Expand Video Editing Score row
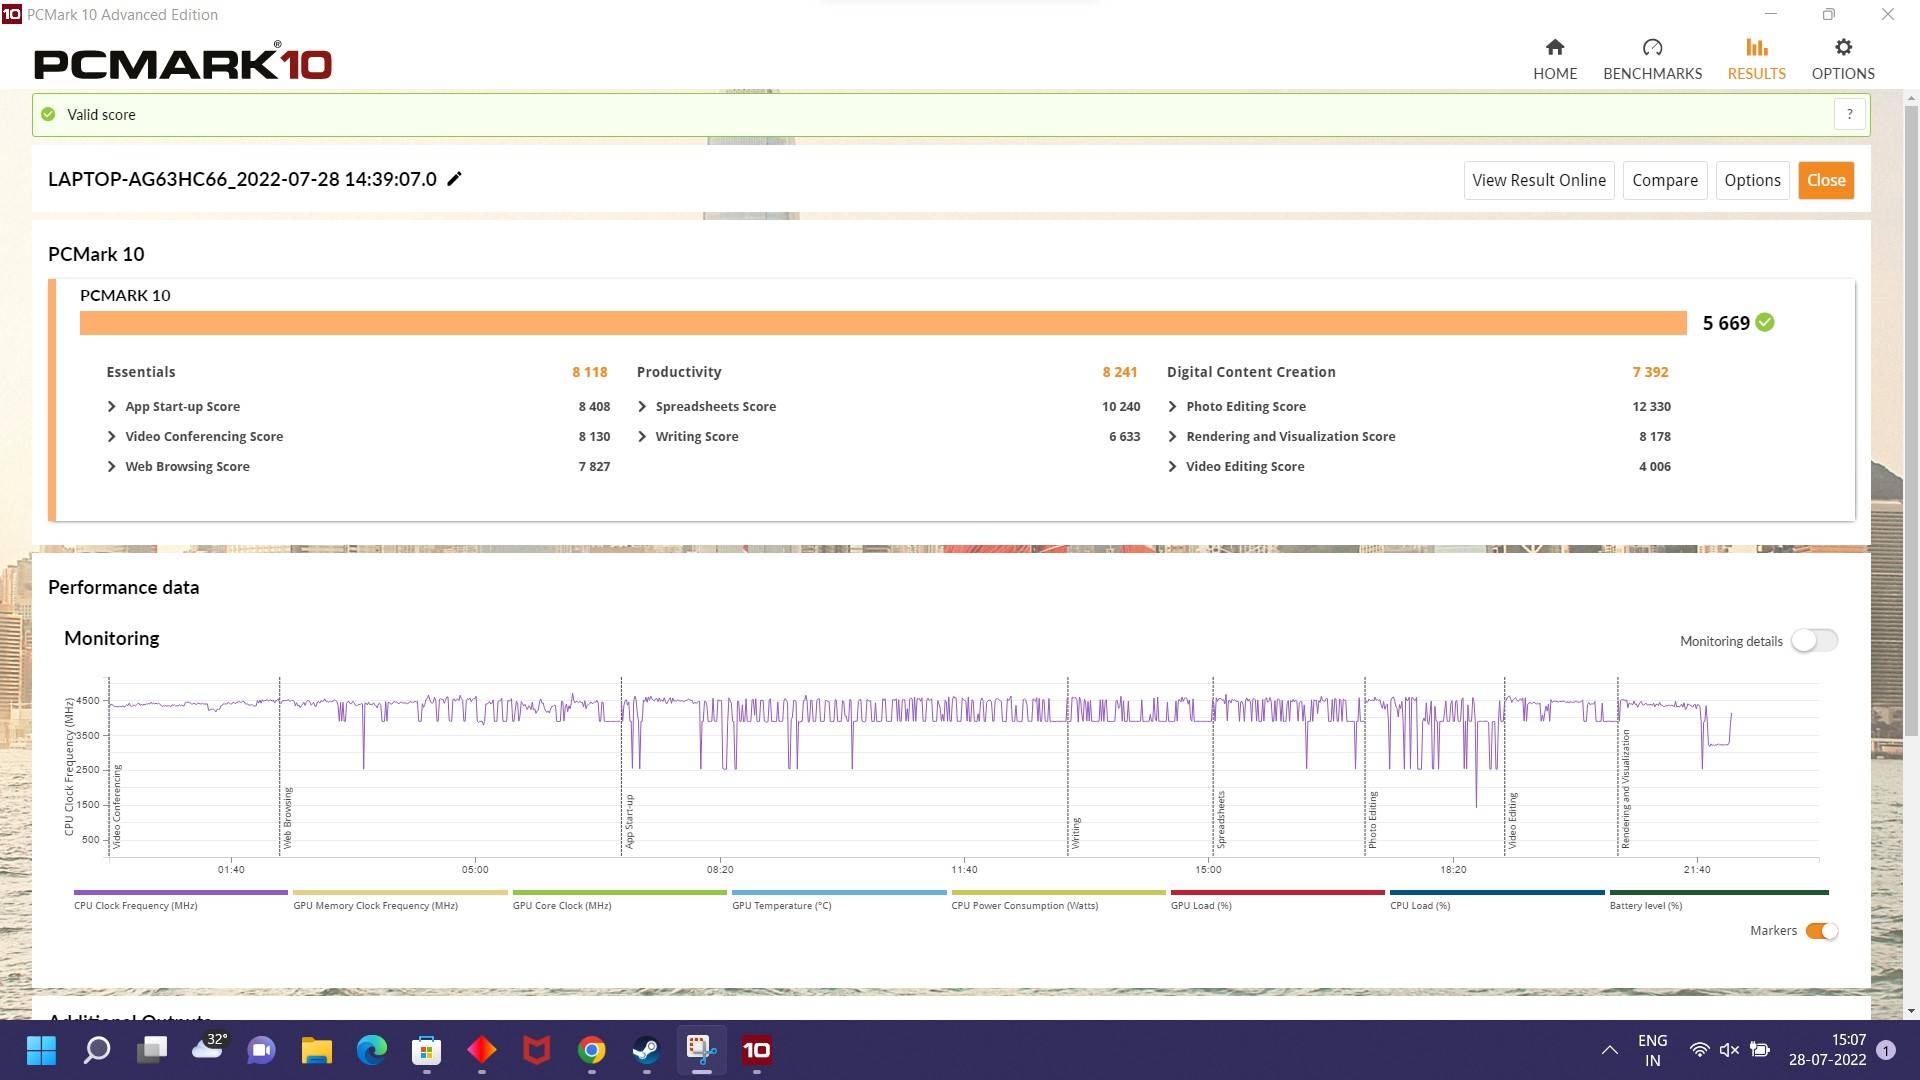Viewport: 1920px width, 1080px height. pos(1172,467)
